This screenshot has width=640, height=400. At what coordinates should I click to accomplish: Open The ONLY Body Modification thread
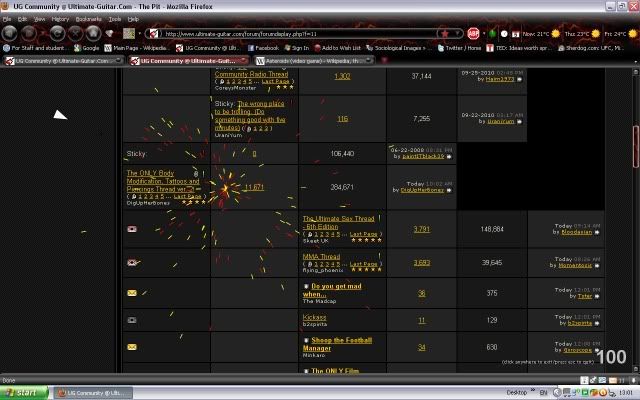[x=163, y=181]
